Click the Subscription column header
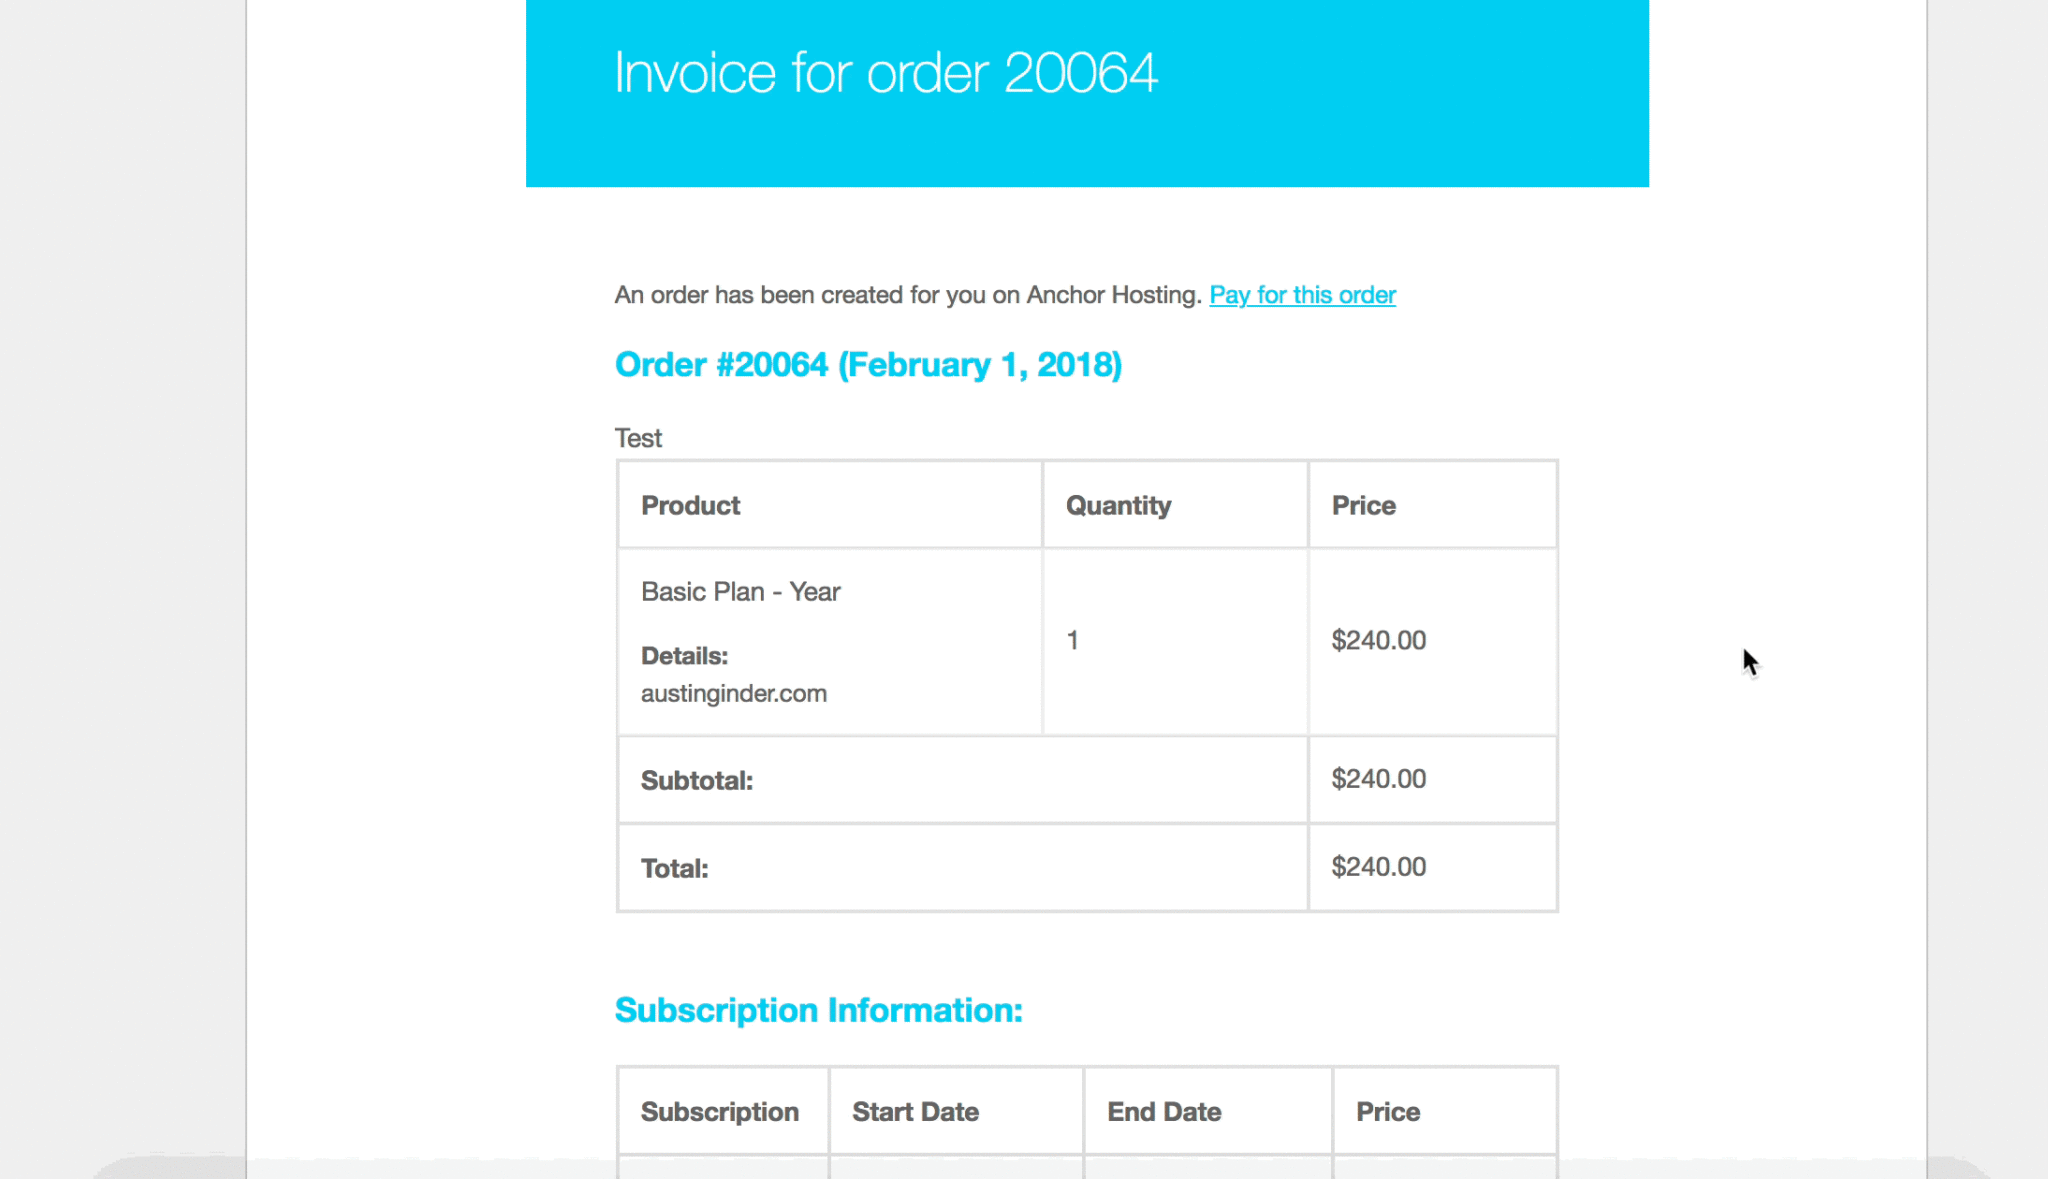 pyautogui.click(x=719, y=1112)
